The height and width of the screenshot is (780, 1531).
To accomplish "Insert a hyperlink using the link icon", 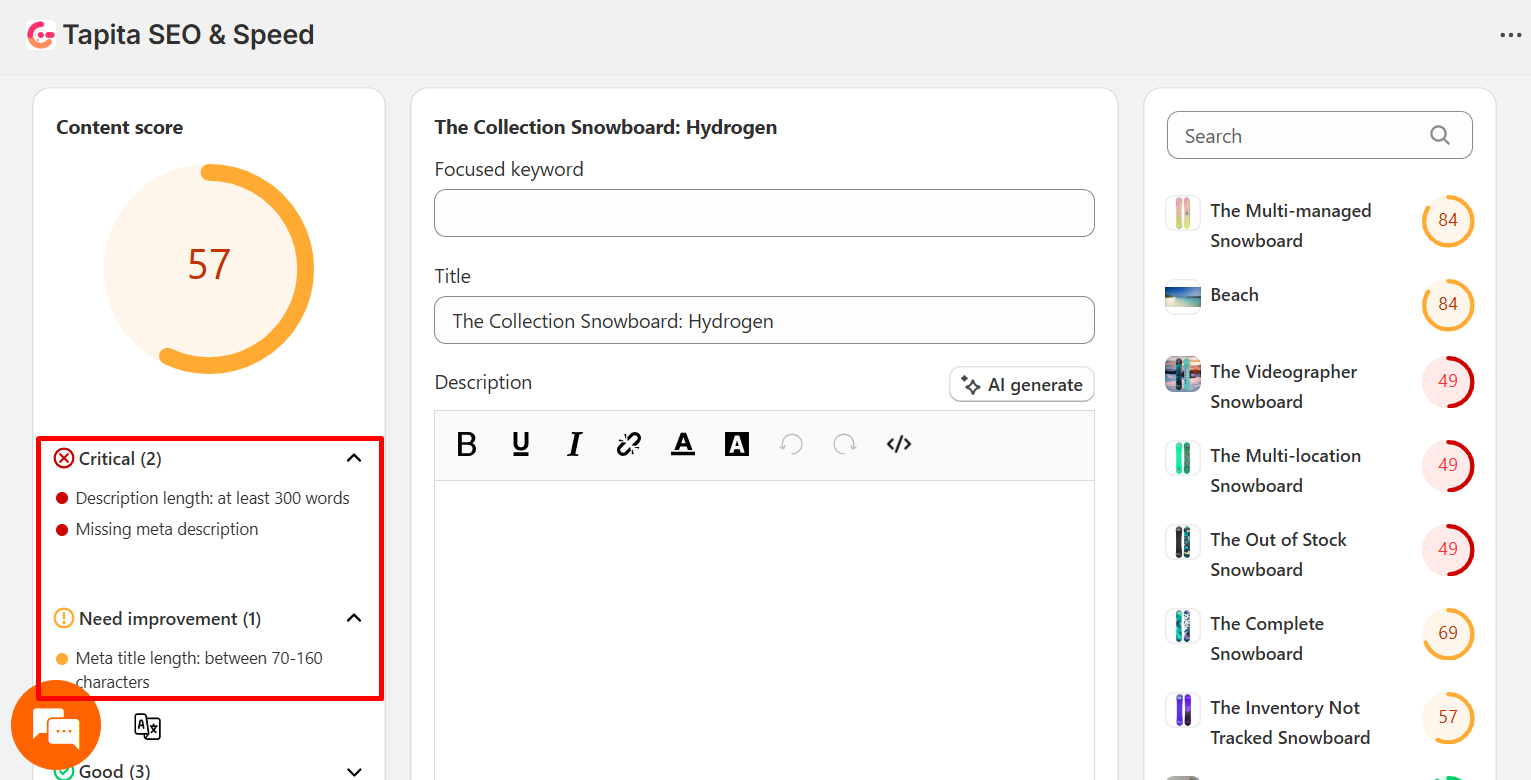I will pyautogui.click(x=628, y=444).
